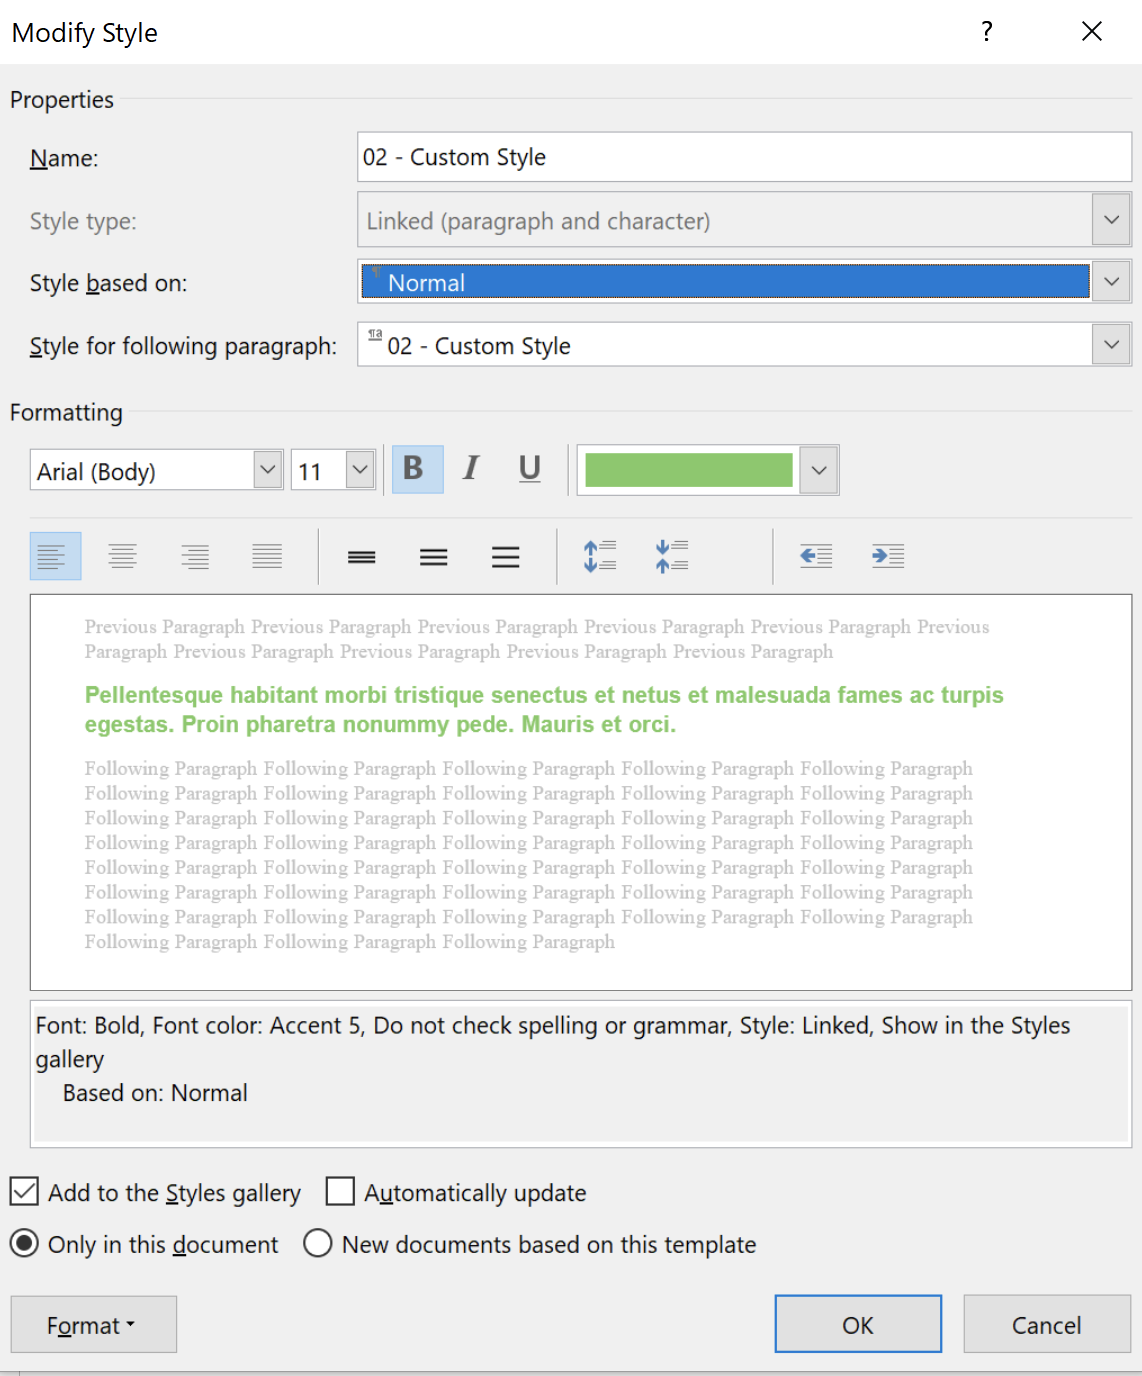Increase paragraph spacing
The height and width of the screenshot is (1376, 1142).
pyautogui.click(x=600, y=557)
